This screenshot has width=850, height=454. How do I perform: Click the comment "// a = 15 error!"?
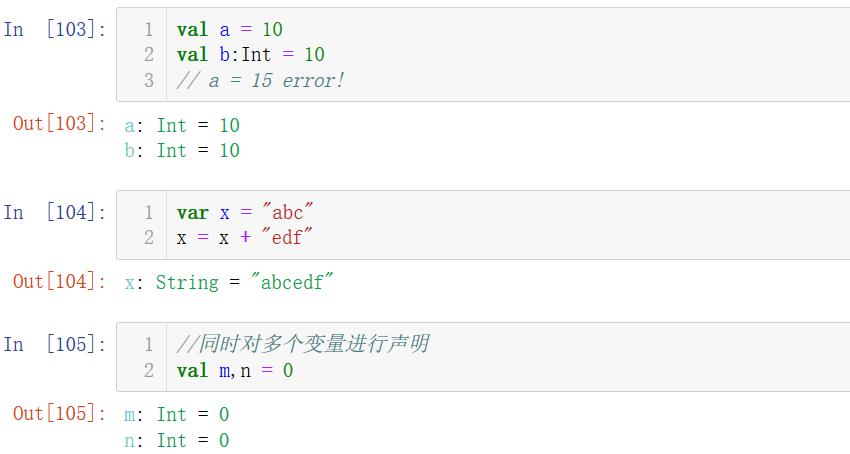click(260, 81)
